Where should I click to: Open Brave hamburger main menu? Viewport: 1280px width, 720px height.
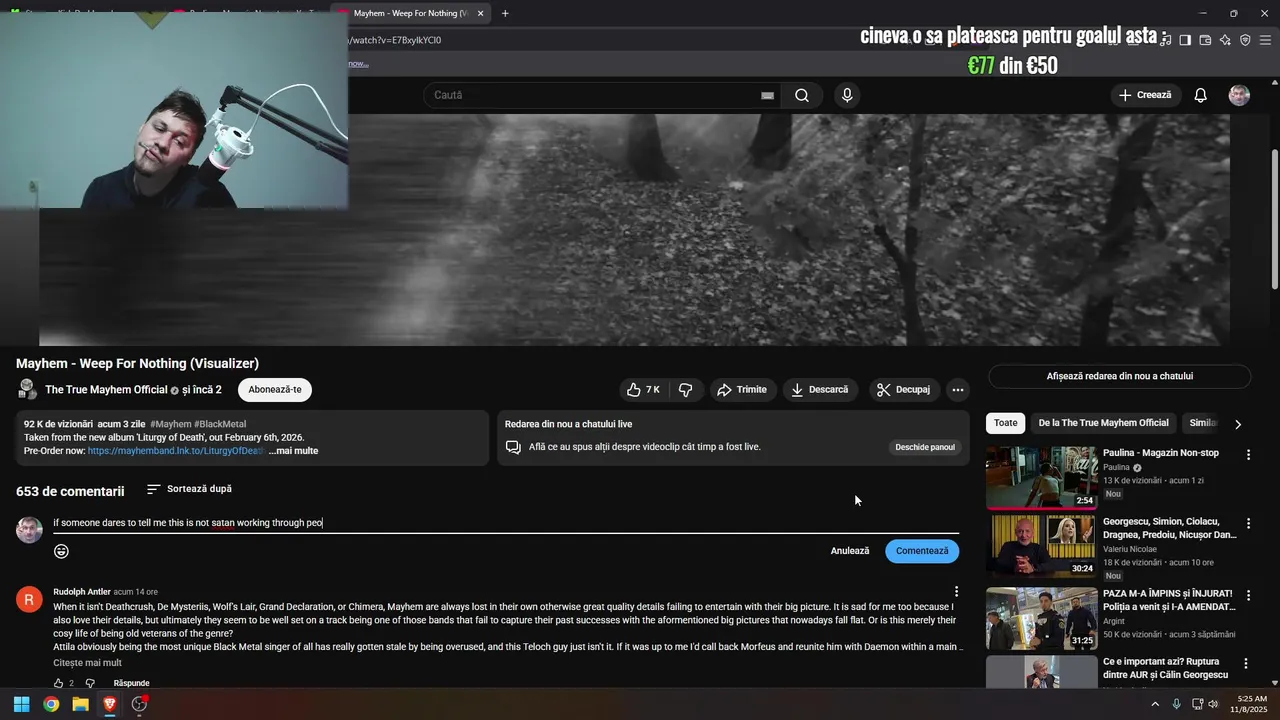click(1265, 40)
